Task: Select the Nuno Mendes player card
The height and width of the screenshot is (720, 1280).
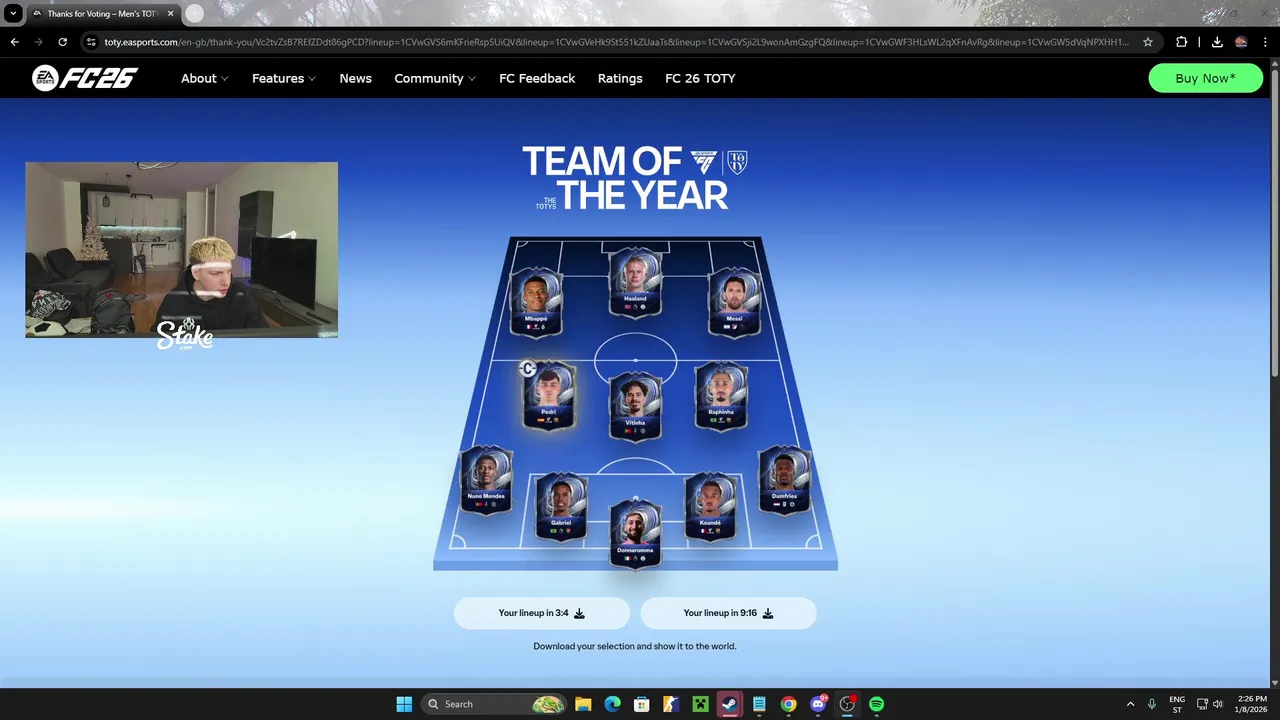Action: pyautogui.click(x=486, y=480)
